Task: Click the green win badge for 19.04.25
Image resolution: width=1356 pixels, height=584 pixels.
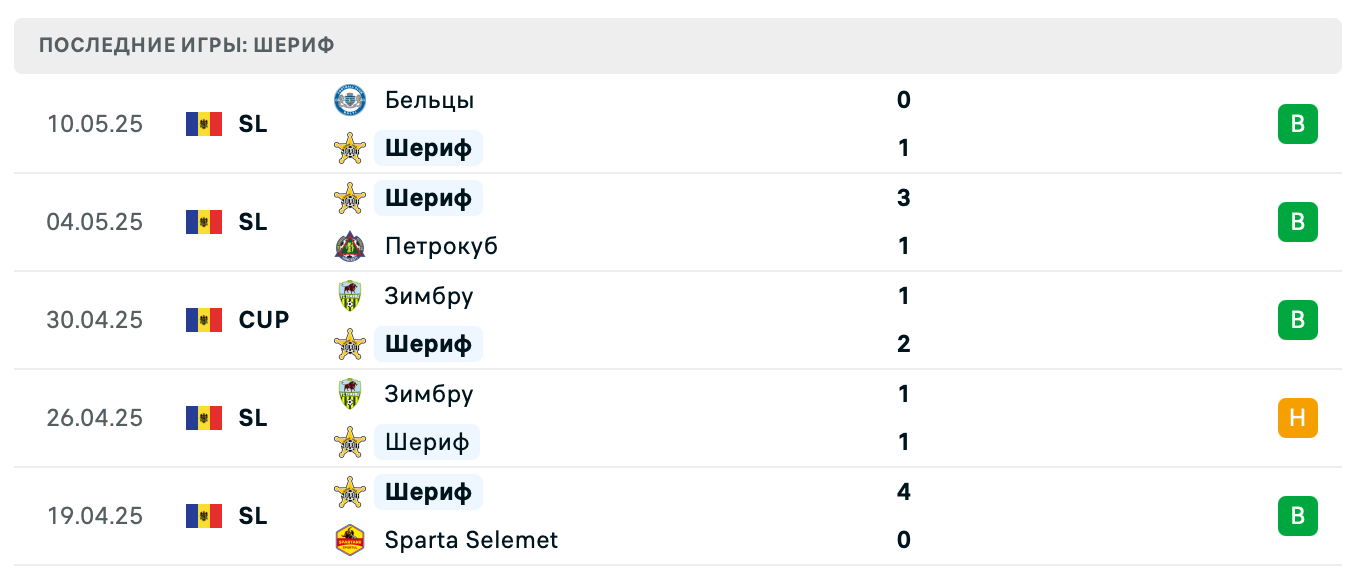Action: point(1297,516)
